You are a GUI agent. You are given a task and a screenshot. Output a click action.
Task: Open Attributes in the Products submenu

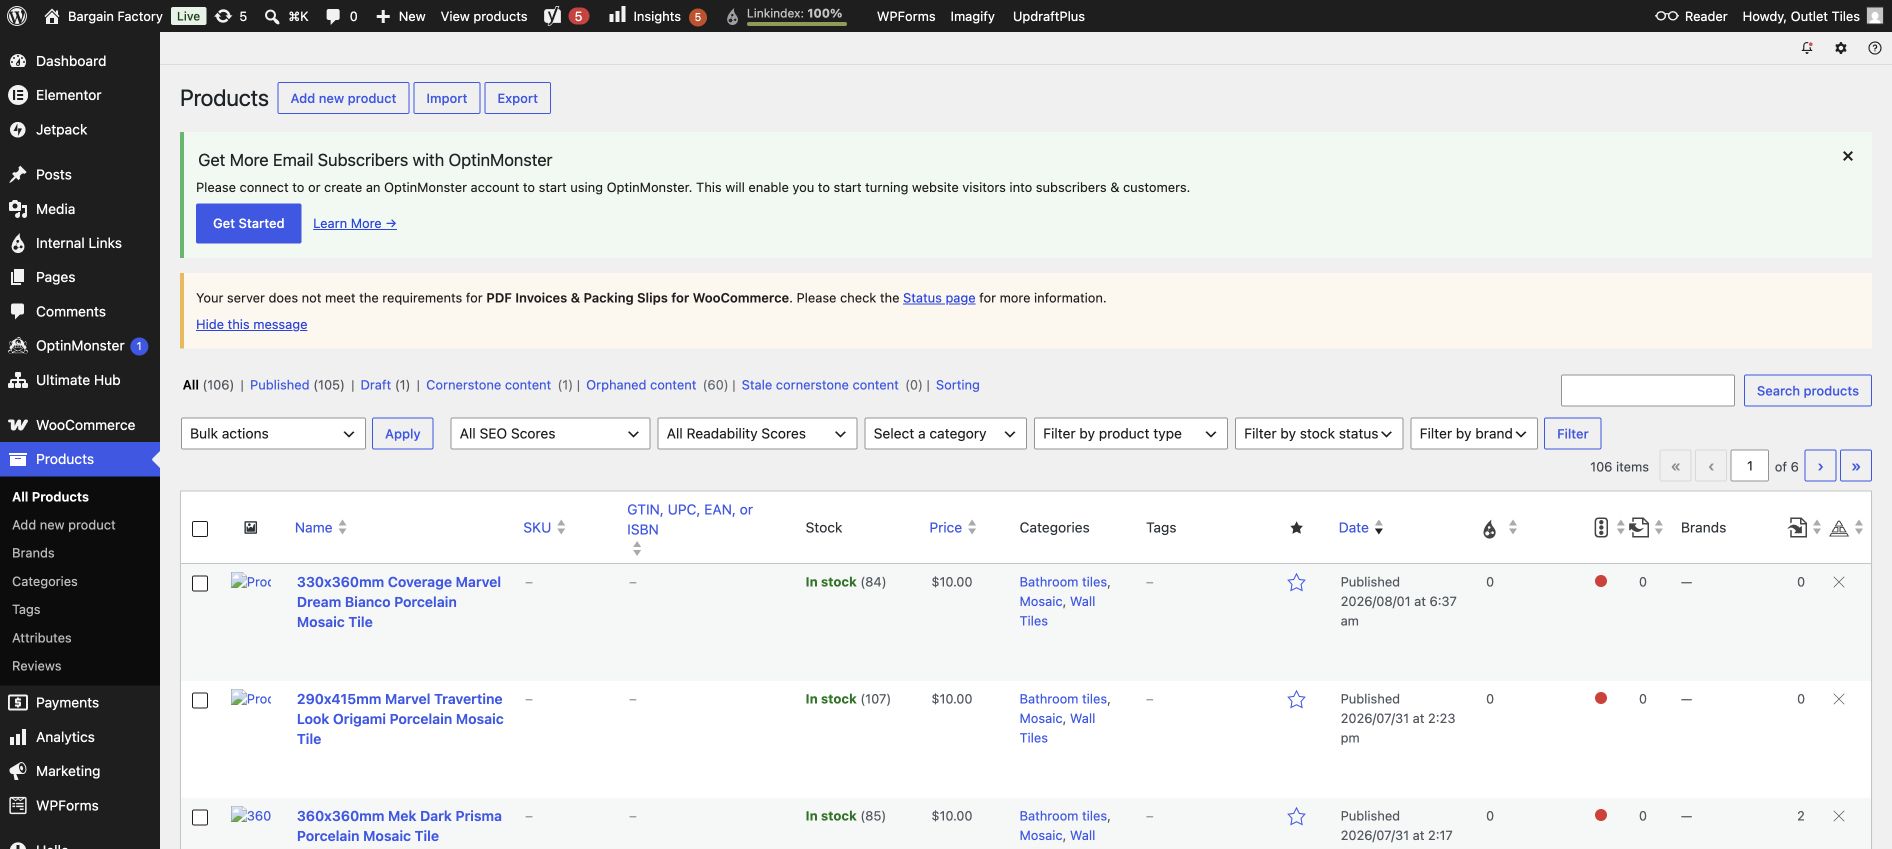pos(42,638)
